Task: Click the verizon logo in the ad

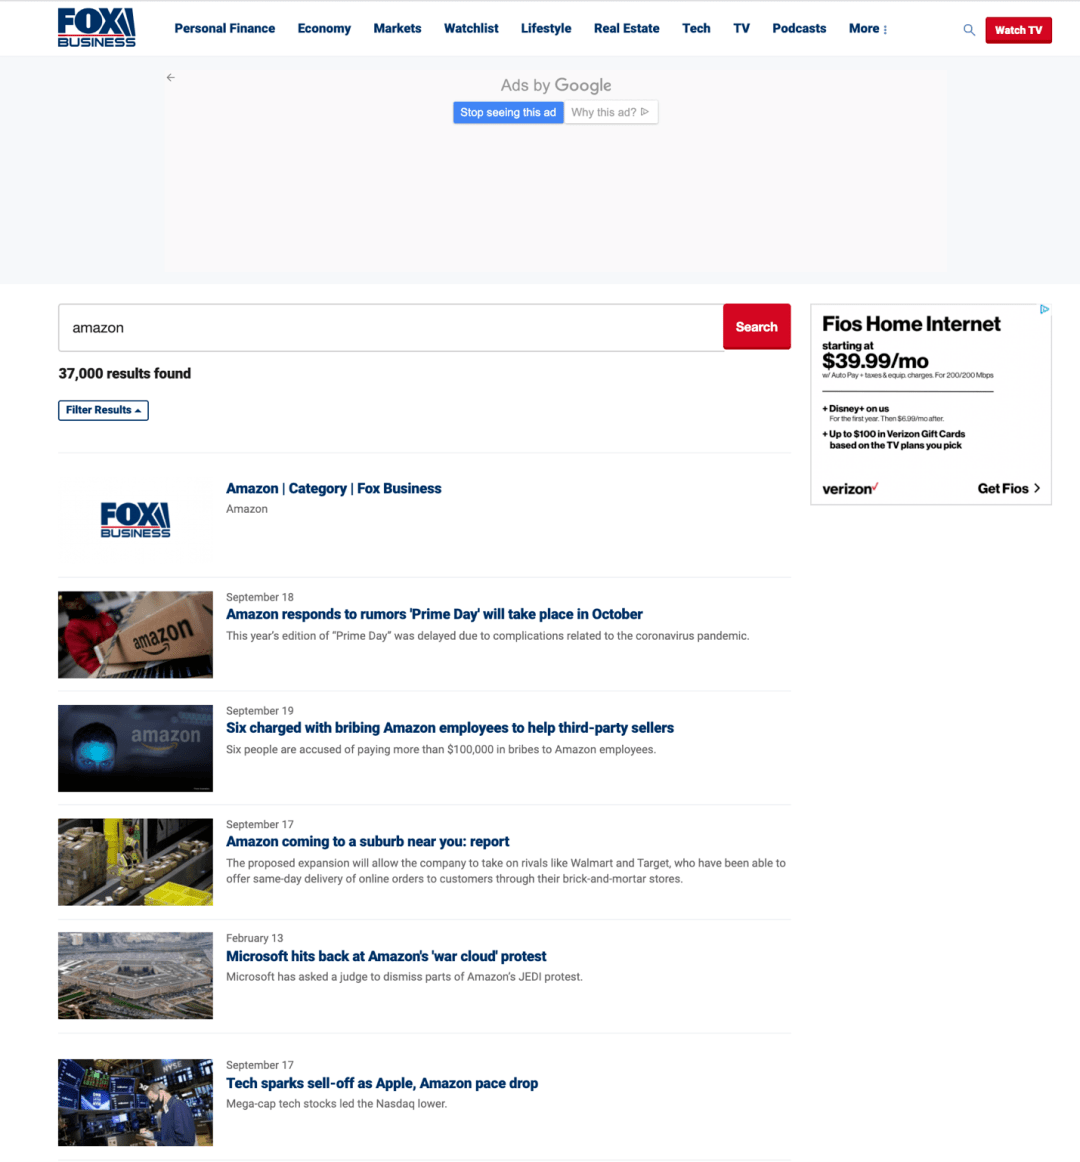Action: pos(850,488)
